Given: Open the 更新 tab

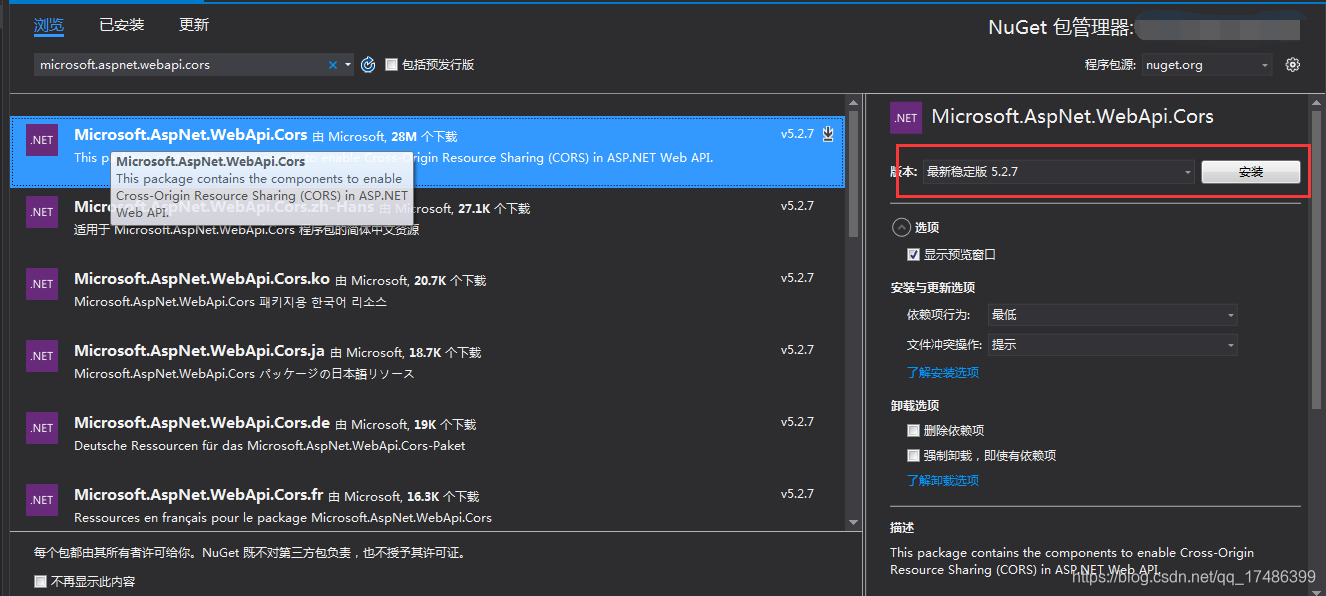Looking at the screenshot, I should coord(194,25).
